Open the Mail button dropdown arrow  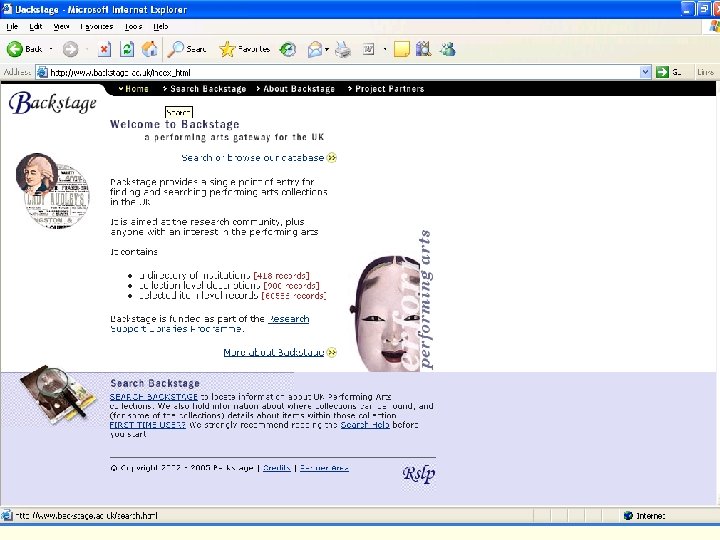326,49
